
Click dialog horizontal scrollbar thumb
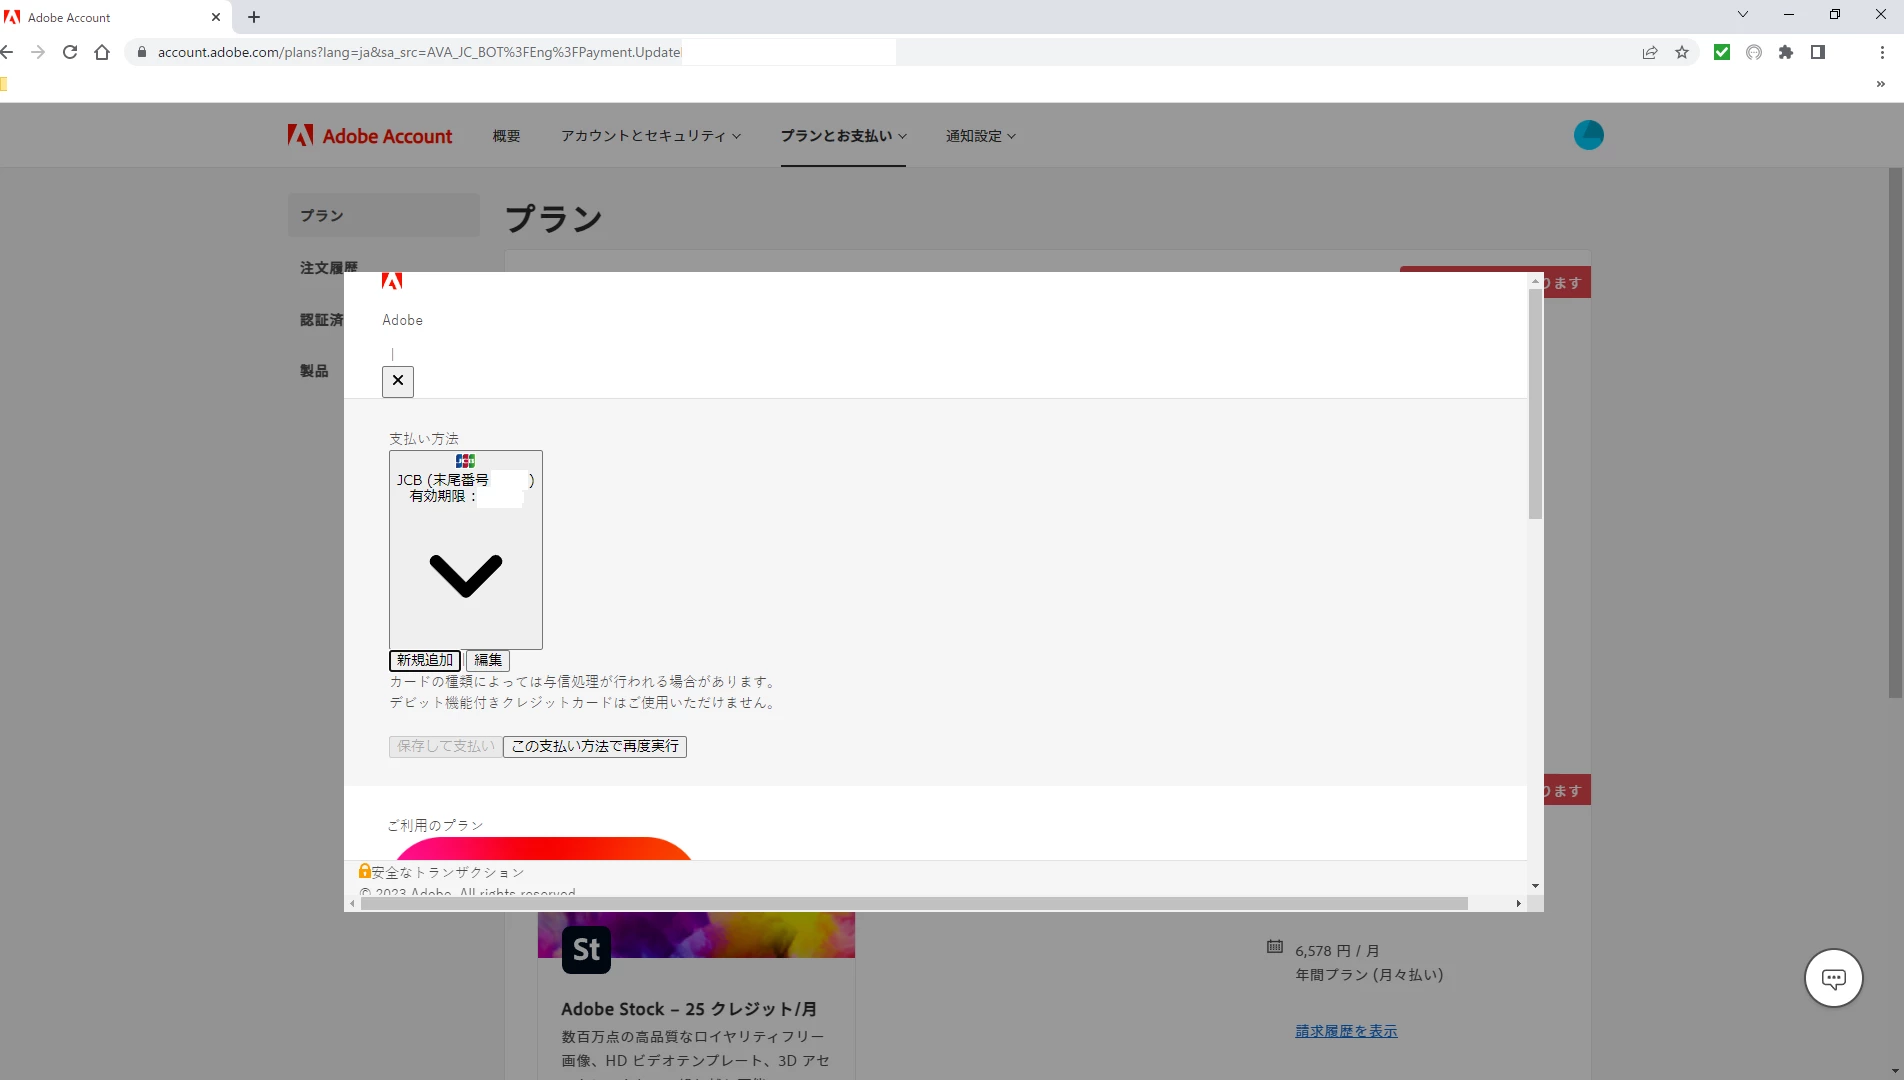pyautogui.click(x=914, y=903)
